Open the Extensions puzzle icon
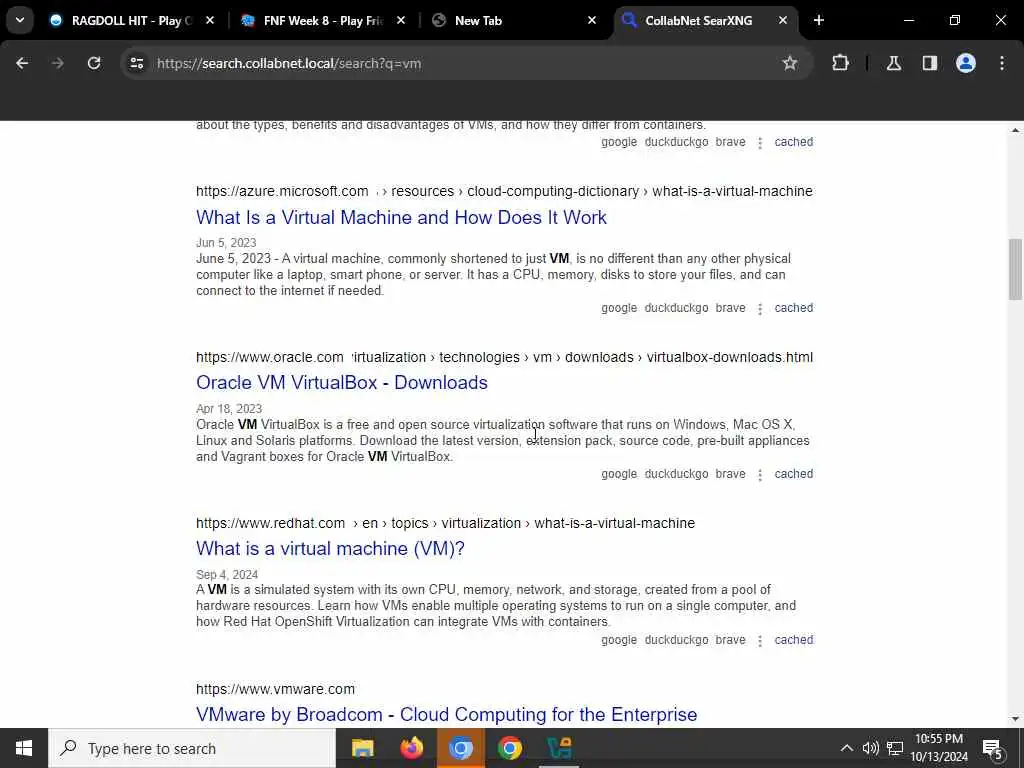This screenshot has height=768, width=1024. click(x=840, y=63)
